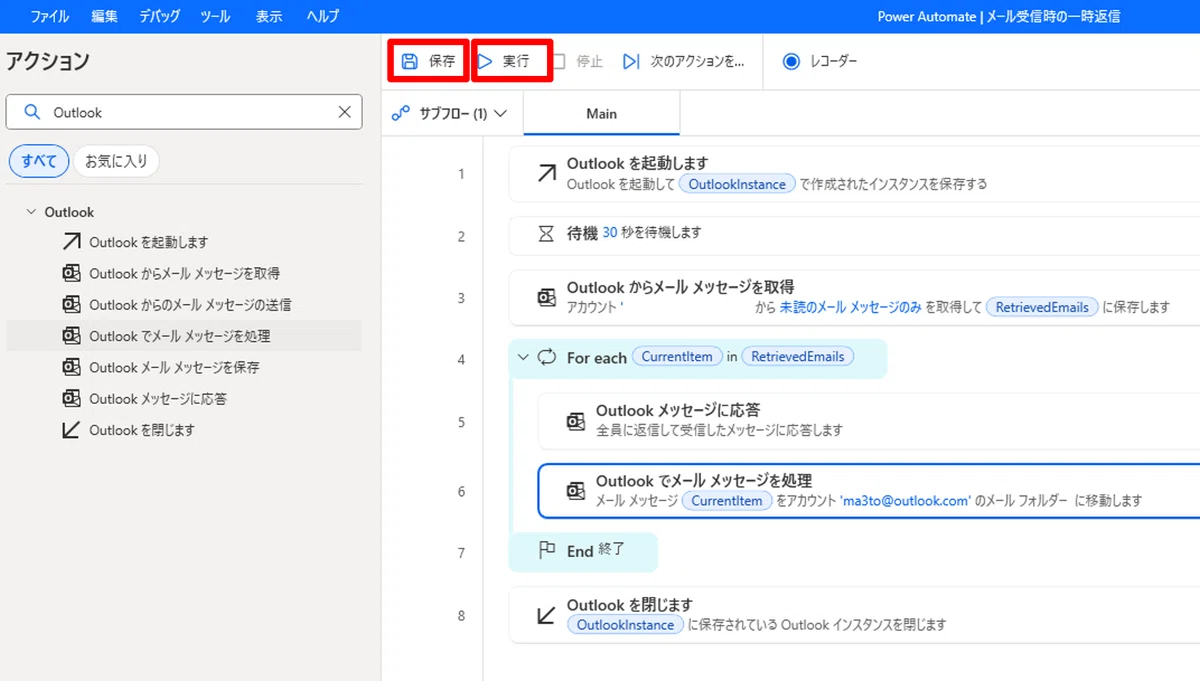
Task: Click the search magnifier icon in the Actions panel
Action: (x=32, y=112)
